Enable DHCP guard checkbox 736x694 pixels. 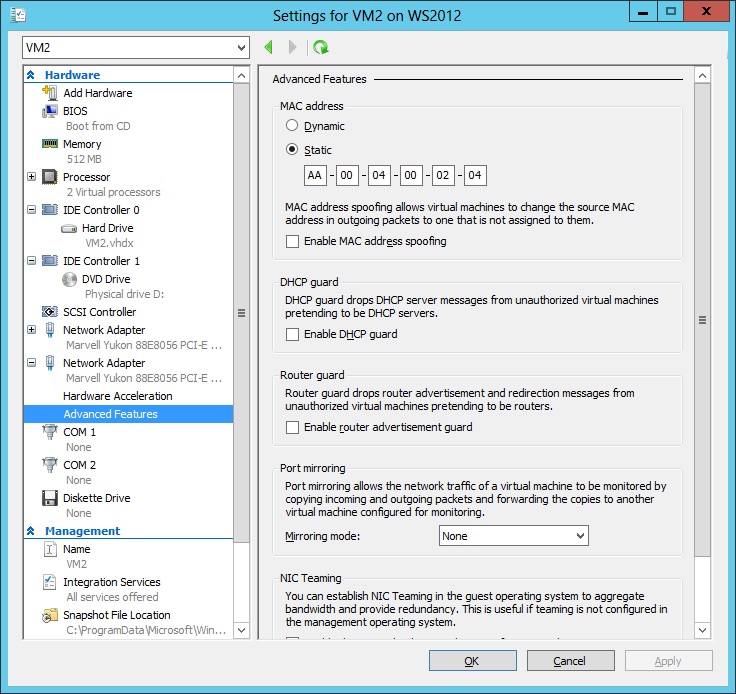click(x=292, y=334)
